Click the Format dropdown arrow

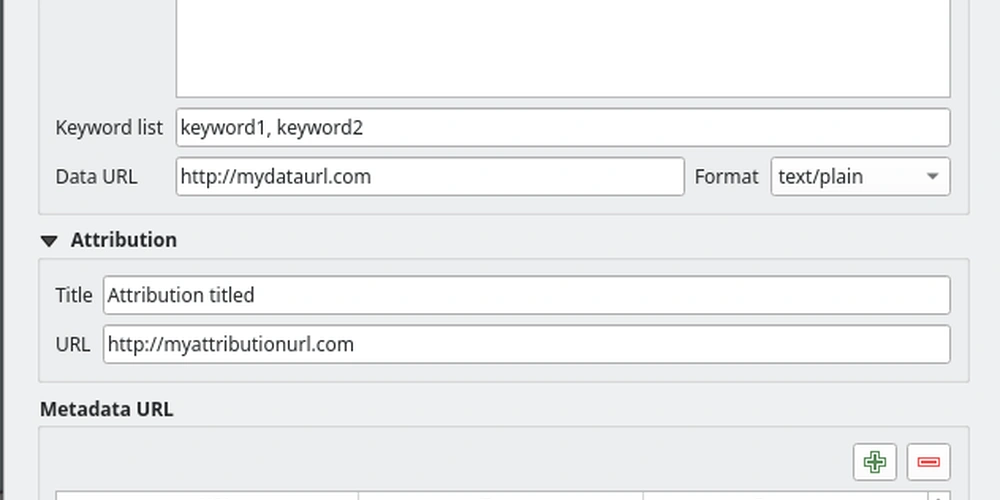click(932, 177)
